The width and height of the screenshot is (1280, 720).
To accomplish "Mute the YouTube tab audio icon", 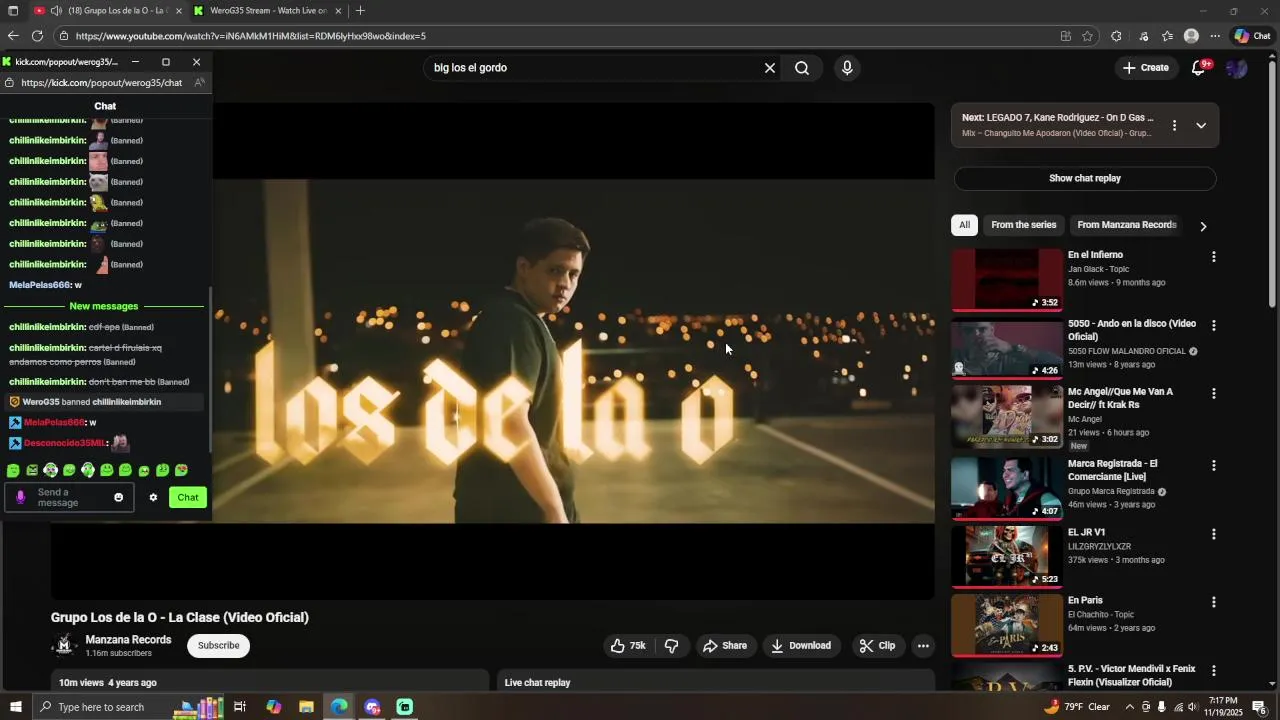I will coord(56,11).
